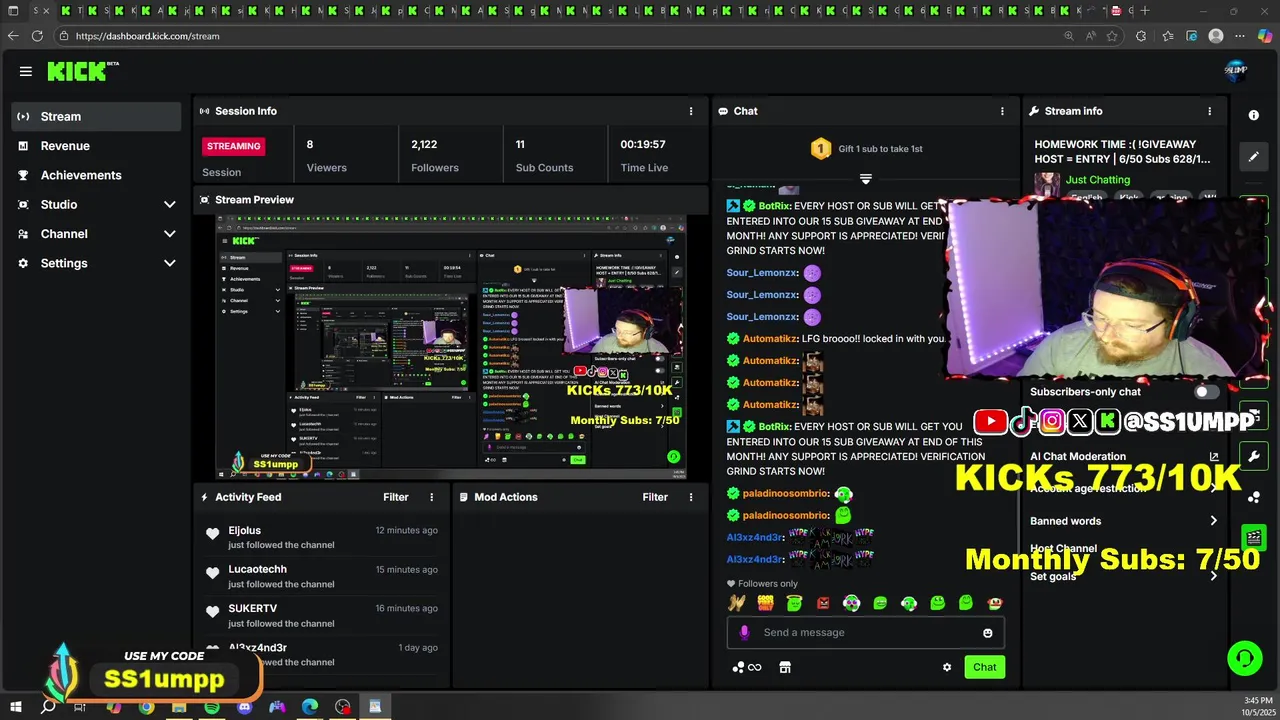Click the purple microphone icon
1280x720 pixels.
pos(744,633)
